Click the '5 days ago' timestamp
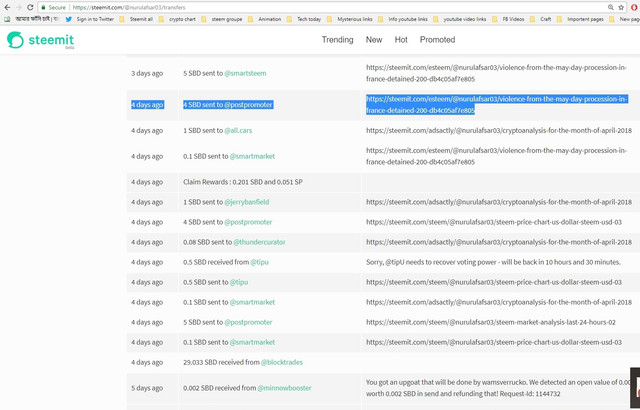Screen dimensions: 640x410 tap(147, 388)
